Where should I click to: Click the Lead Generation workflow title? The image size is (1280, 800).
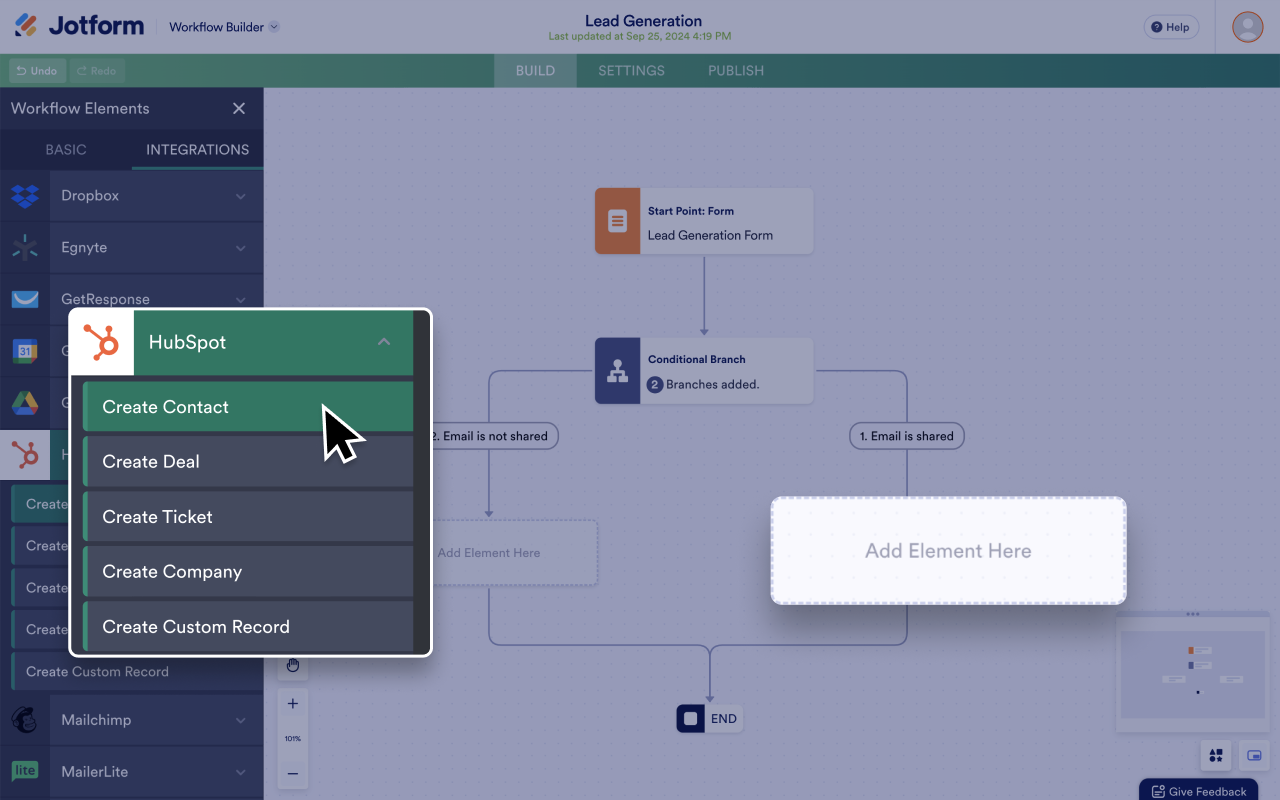[643, 21]
